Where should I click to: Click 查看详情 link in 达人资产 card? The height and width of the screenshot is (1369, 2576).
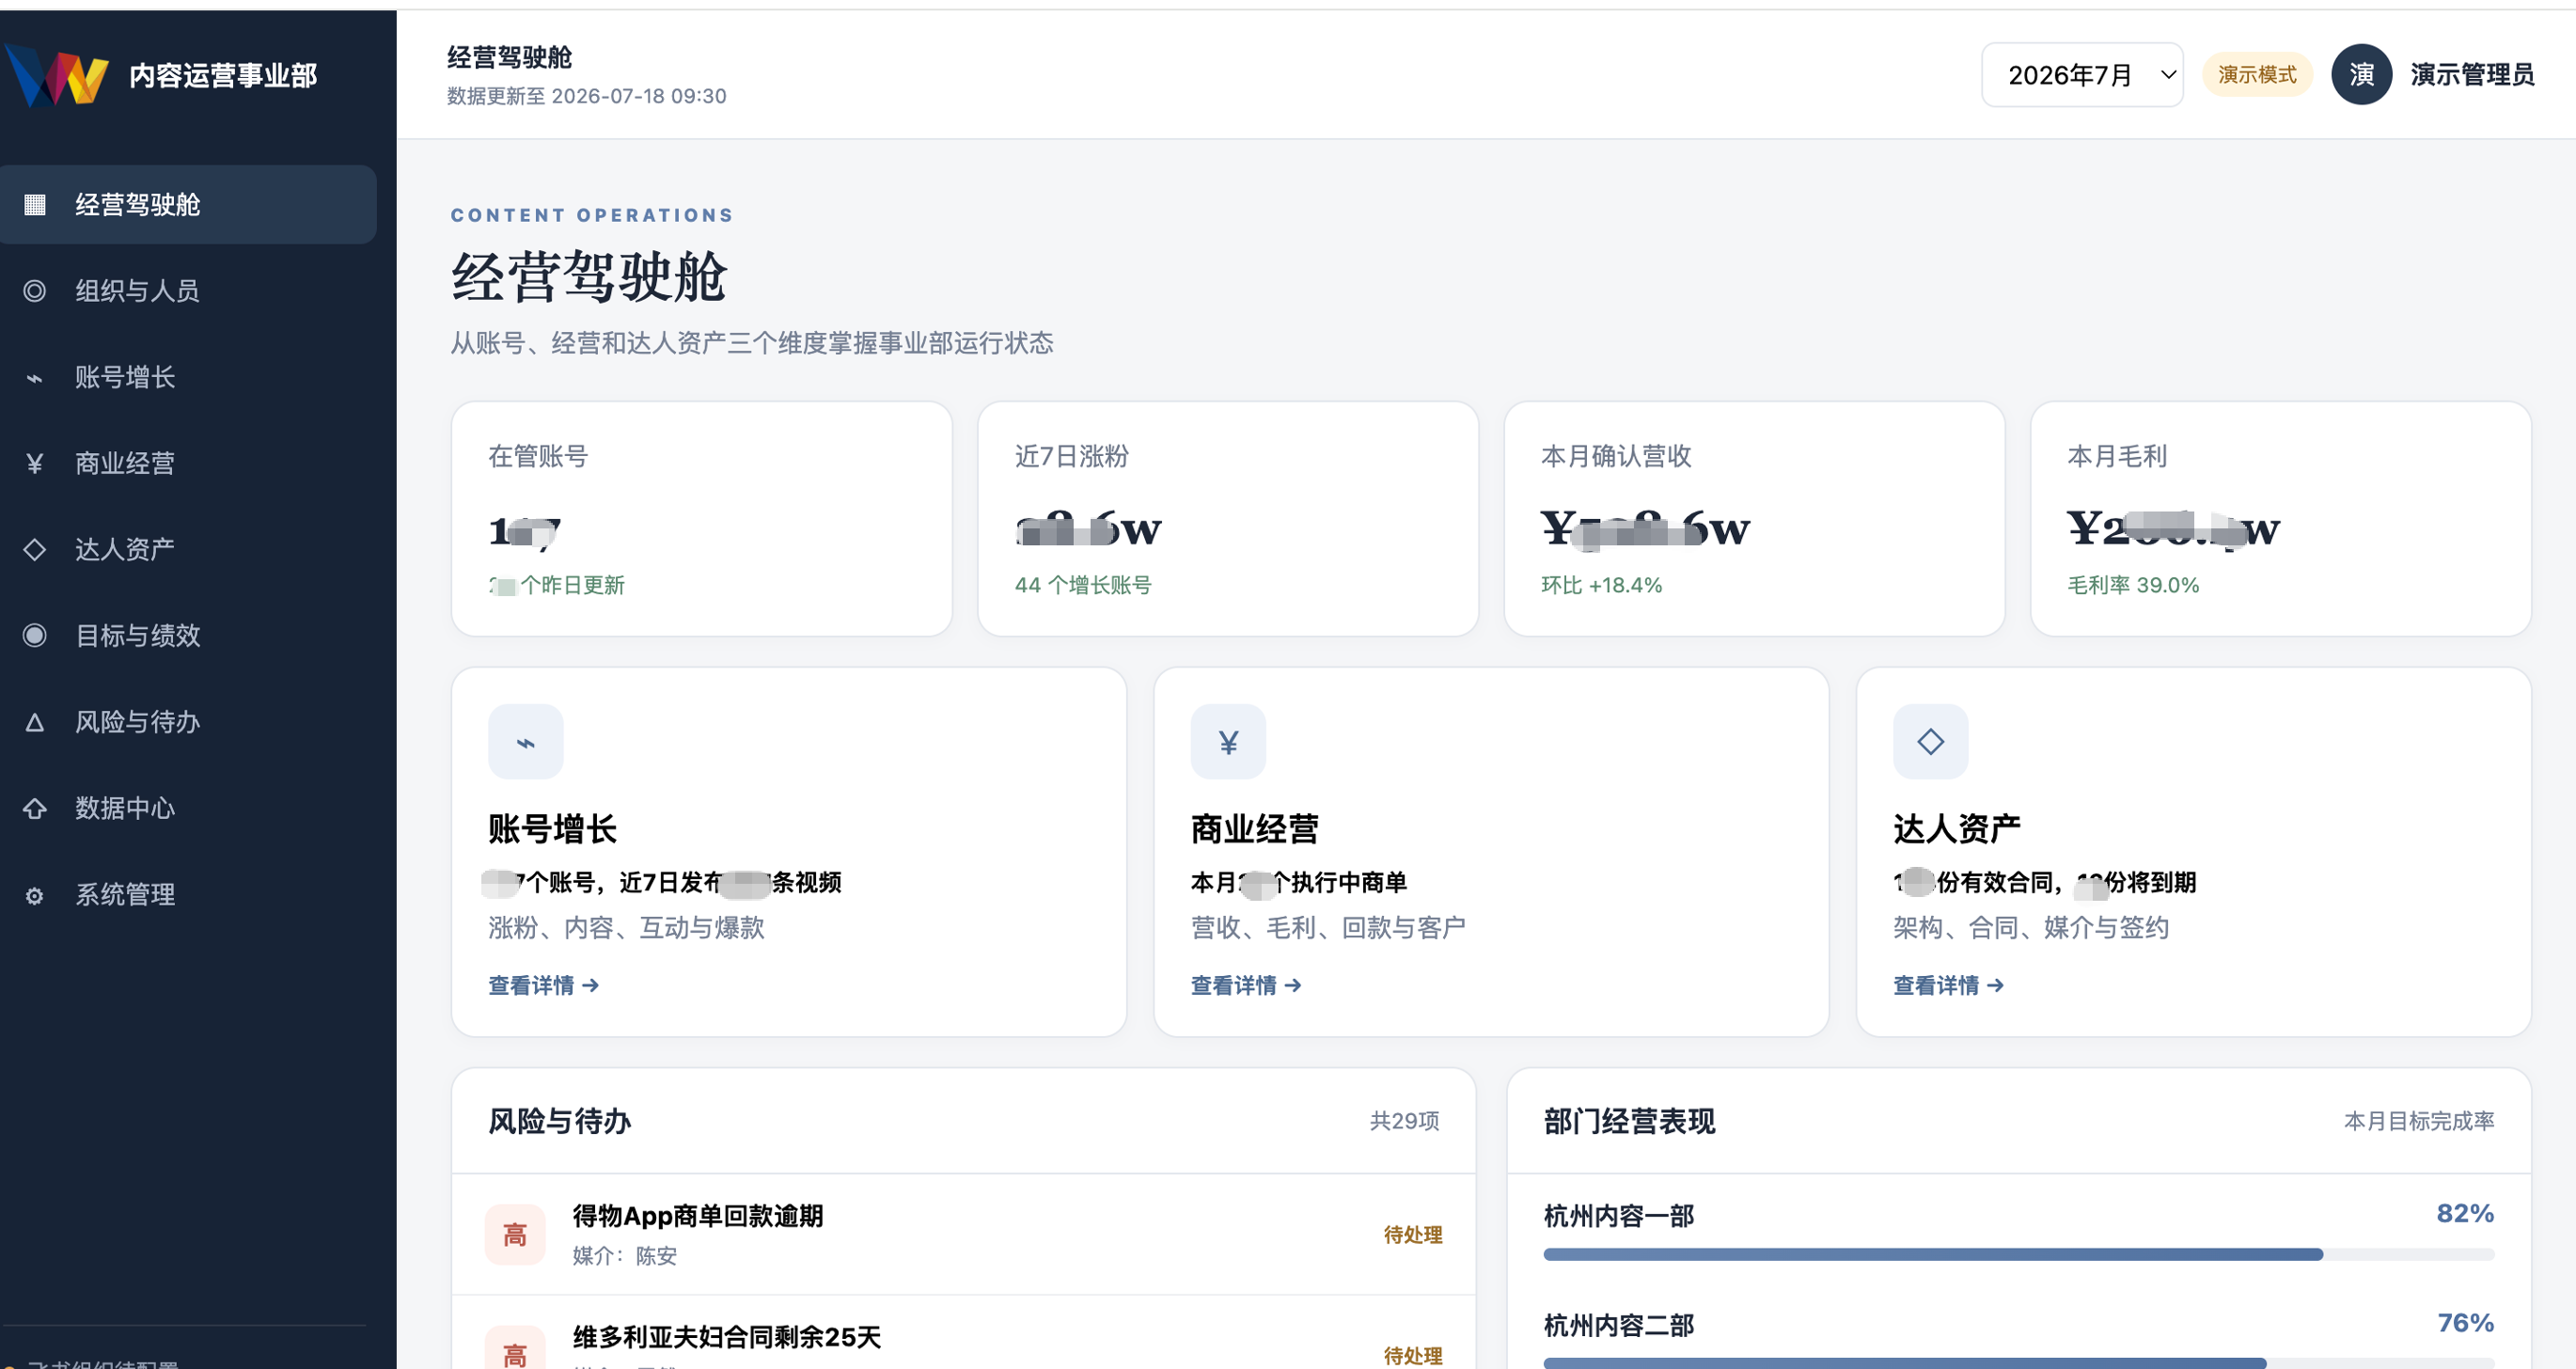[1948, 985]
